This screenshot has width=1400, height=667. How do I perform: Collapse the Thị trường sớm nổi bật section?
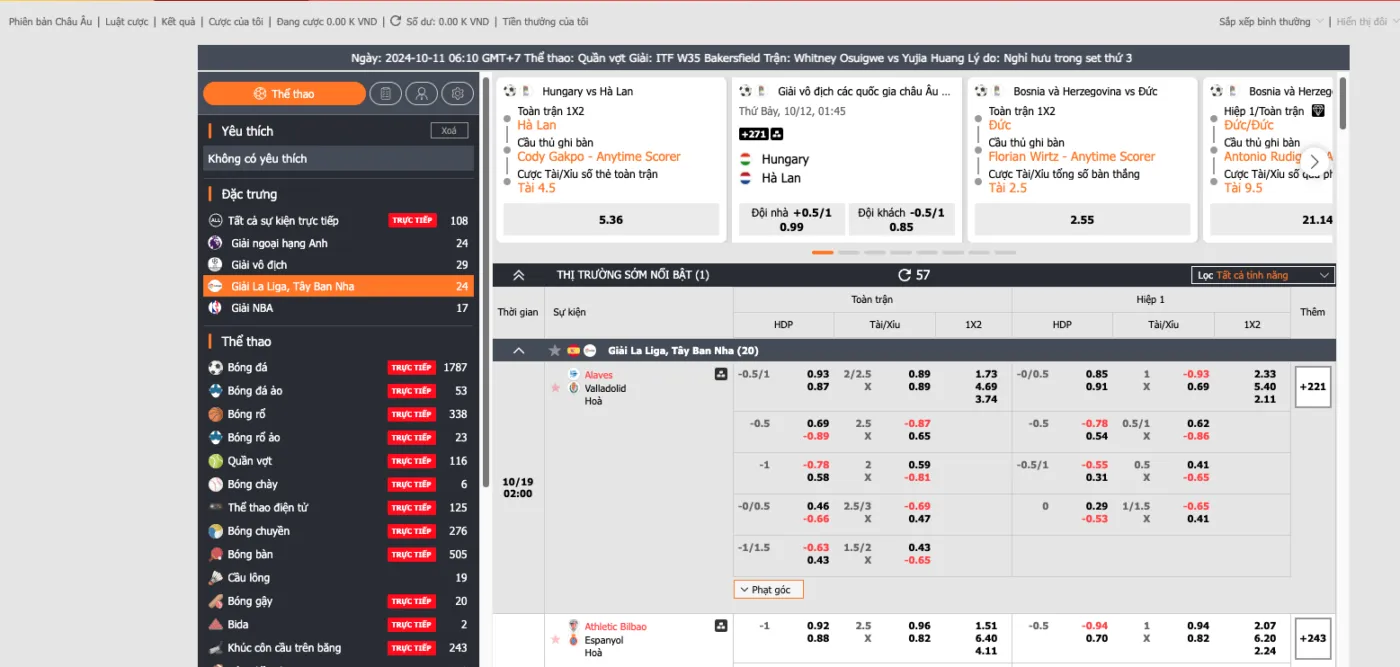[518, 275]
